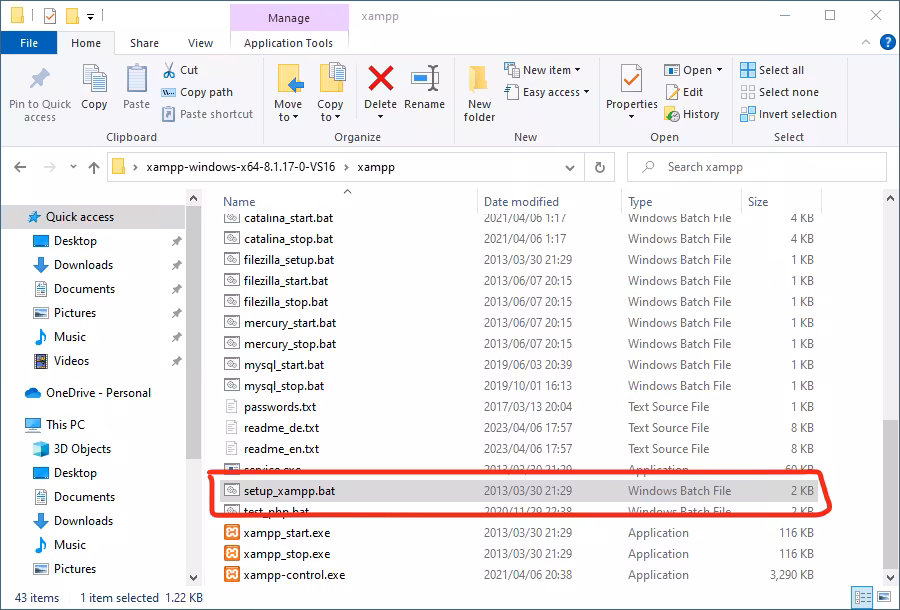This screenshot has width=900, height=610.
Task: Expand the New item dropdown
Action: click(577, 70)
